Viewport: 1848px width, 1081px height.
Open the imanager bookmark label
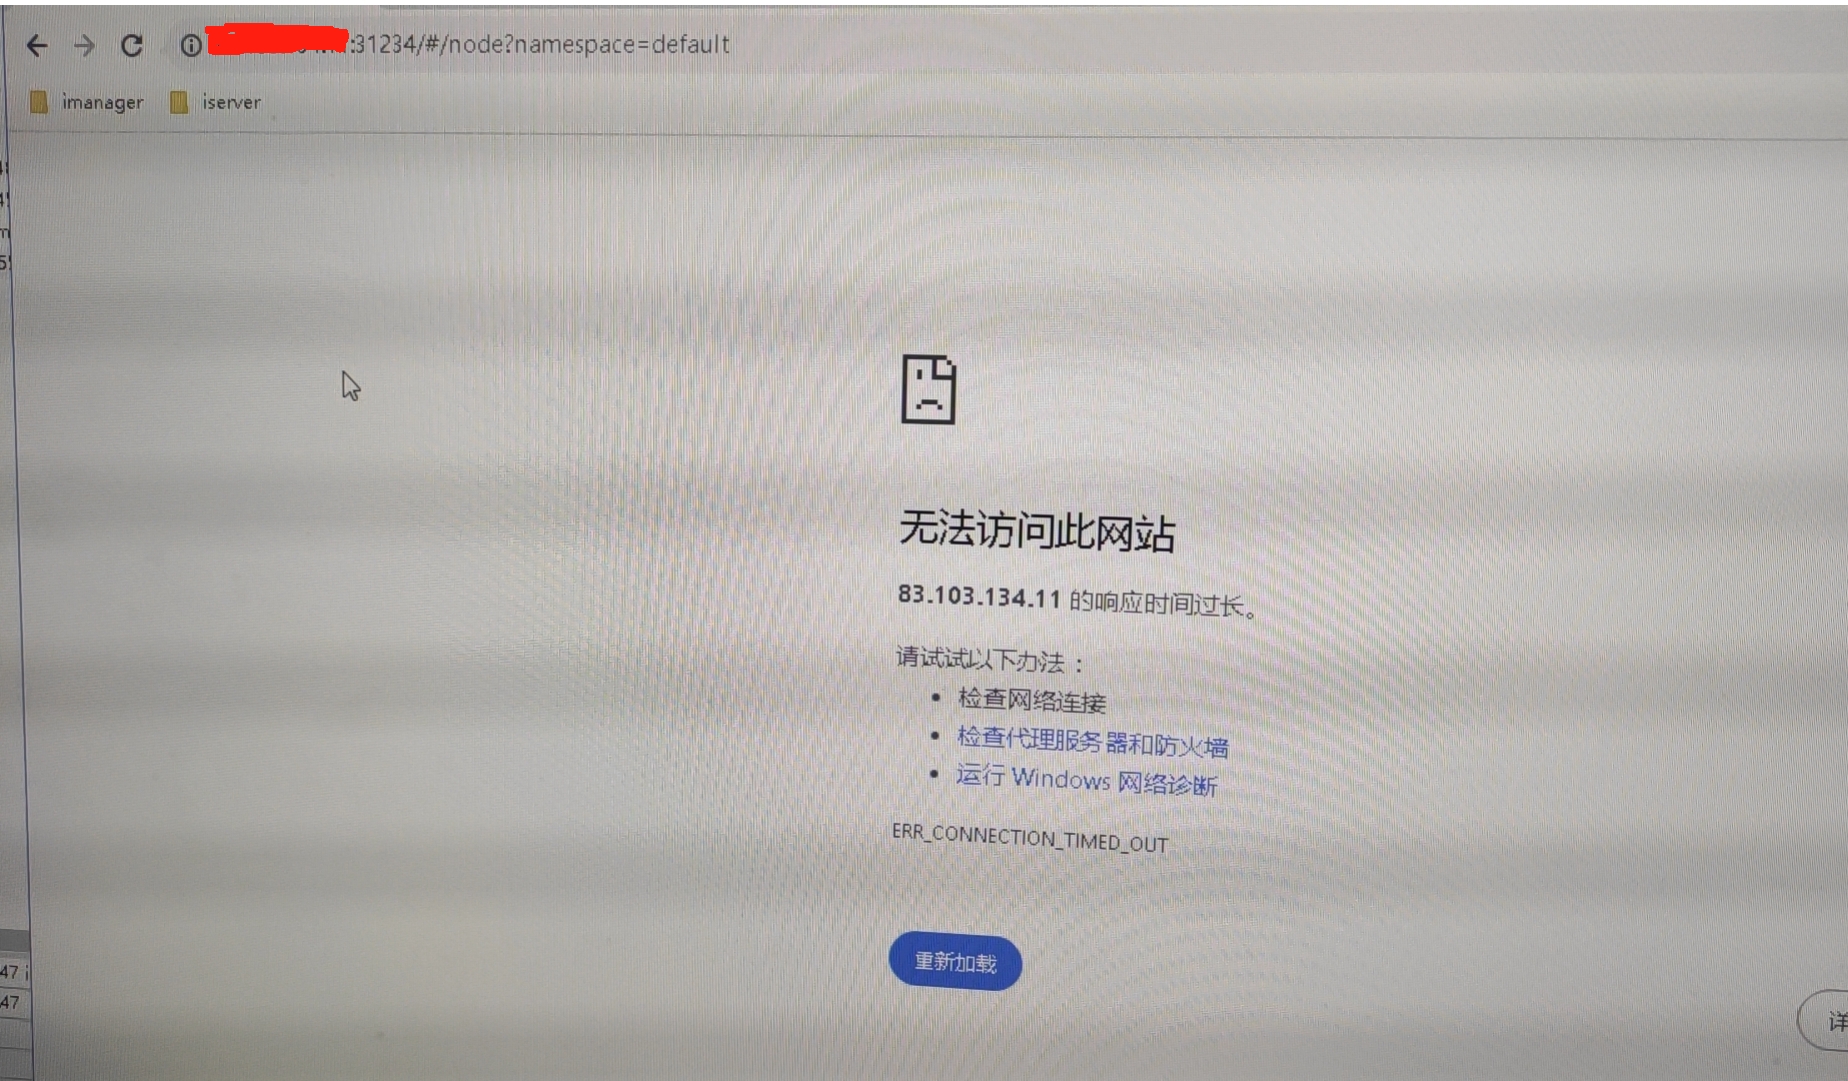102,102
